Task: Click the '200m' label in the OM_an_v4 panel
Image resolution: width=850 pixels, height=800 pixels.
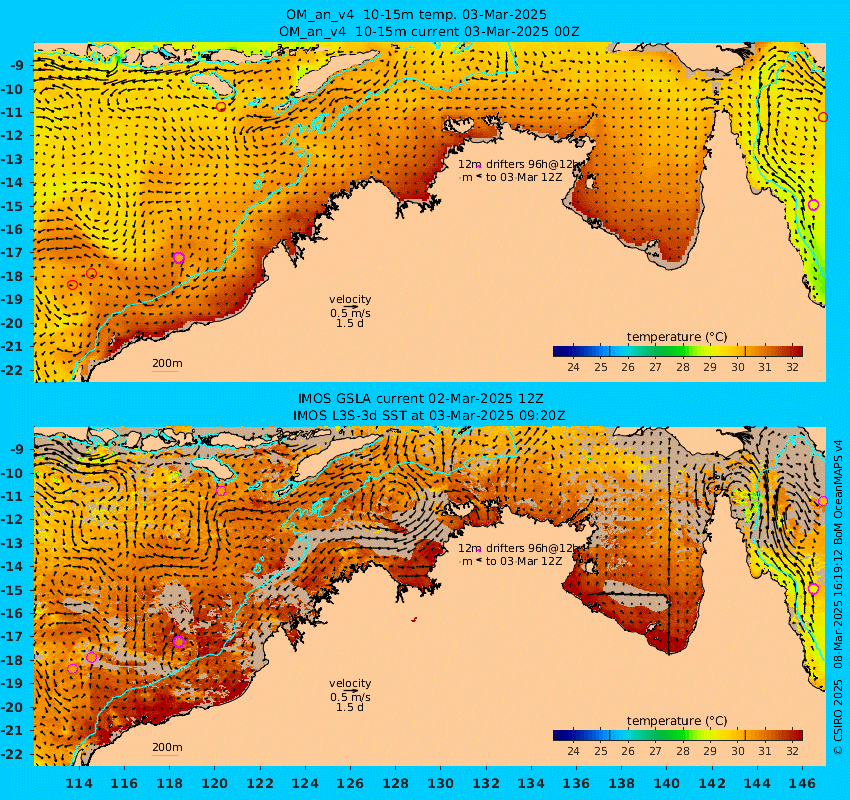Action: click(x=167, y=363)
